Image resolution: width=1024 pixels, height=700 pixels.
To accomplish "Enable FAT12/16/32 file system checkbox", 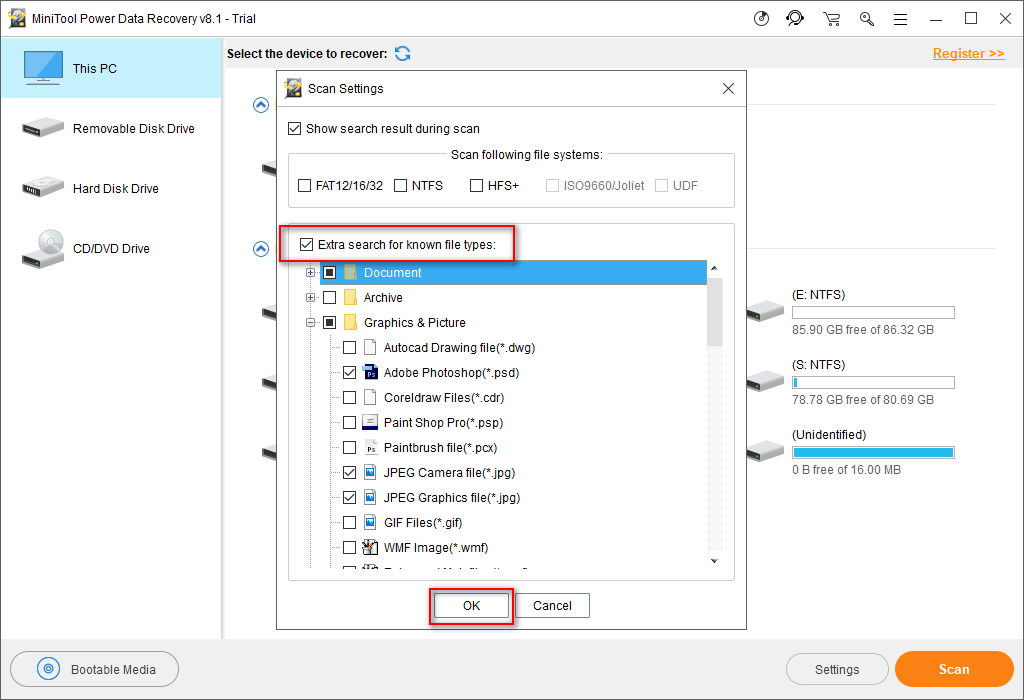I will tap(304, 185).
